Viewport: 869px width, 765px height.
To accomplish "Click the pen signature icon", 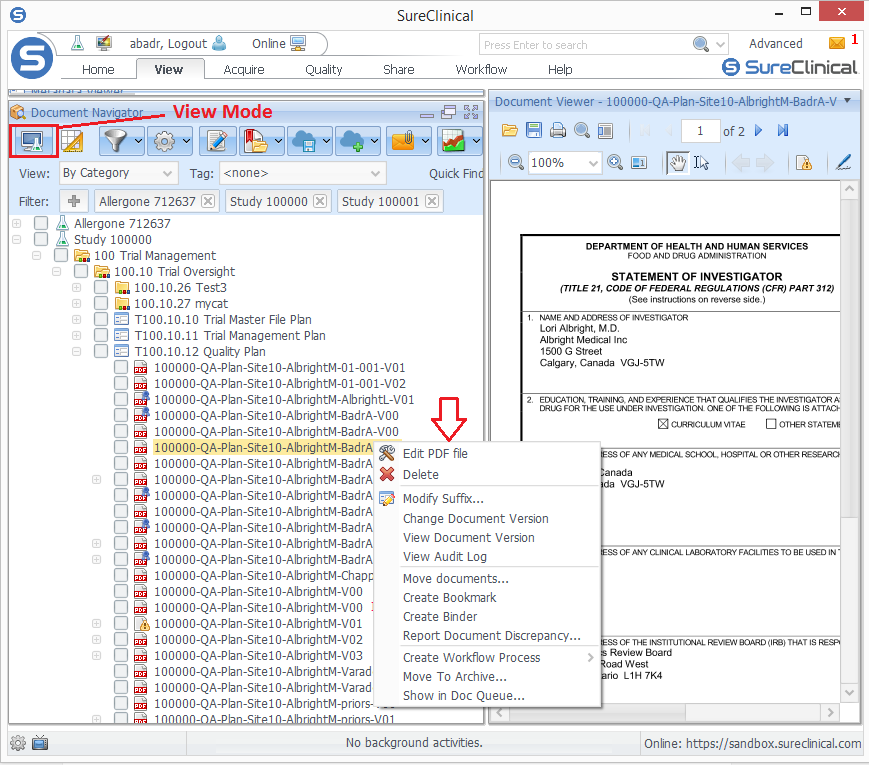I will pos(844,162).
